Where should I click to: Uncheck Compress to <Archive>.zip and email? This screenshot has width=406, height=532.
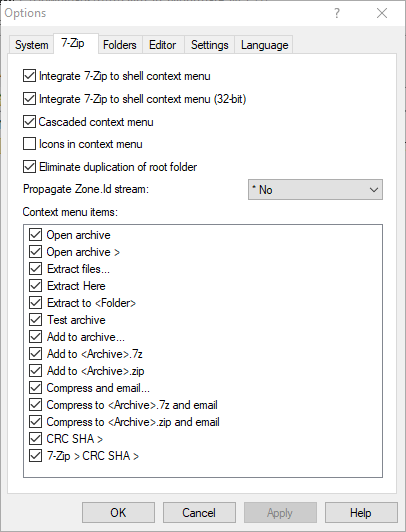[x=35, y=422]
